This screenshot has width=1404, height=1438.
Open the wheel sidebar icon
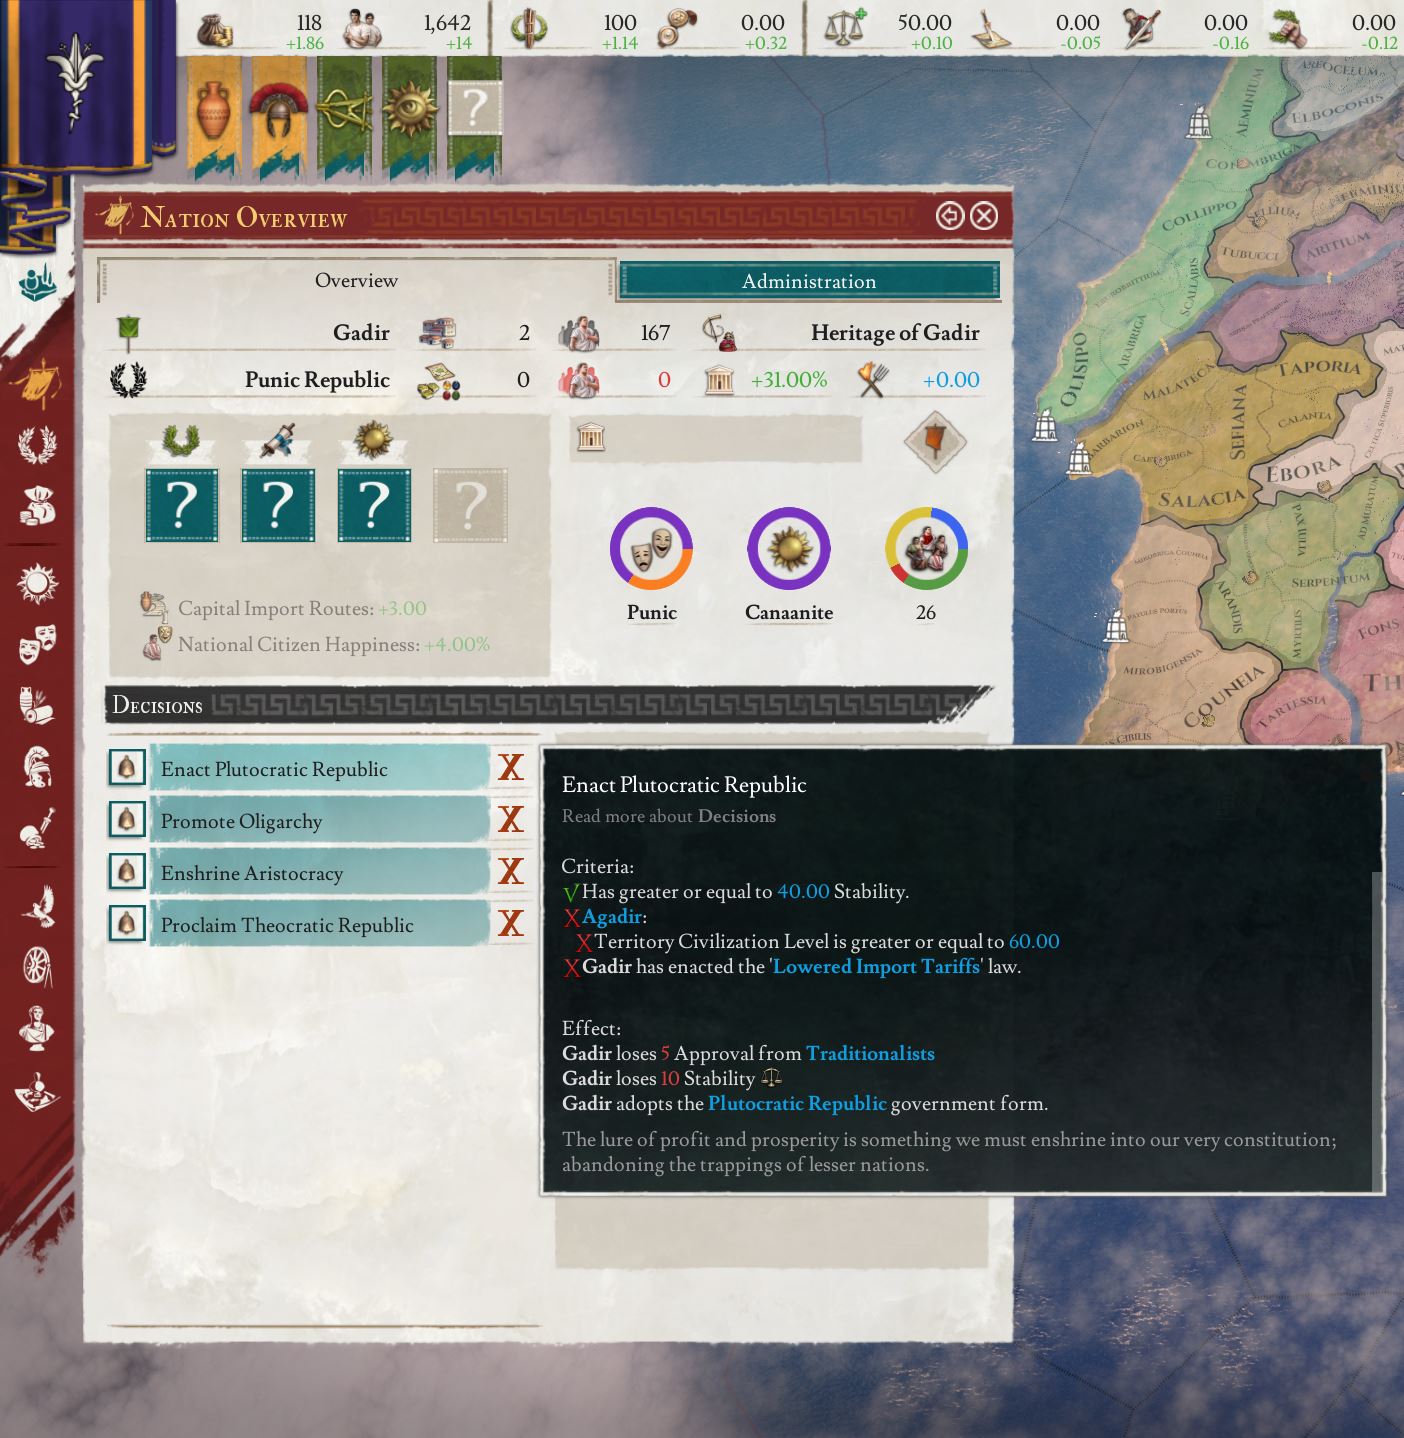[x=38, y=967]
